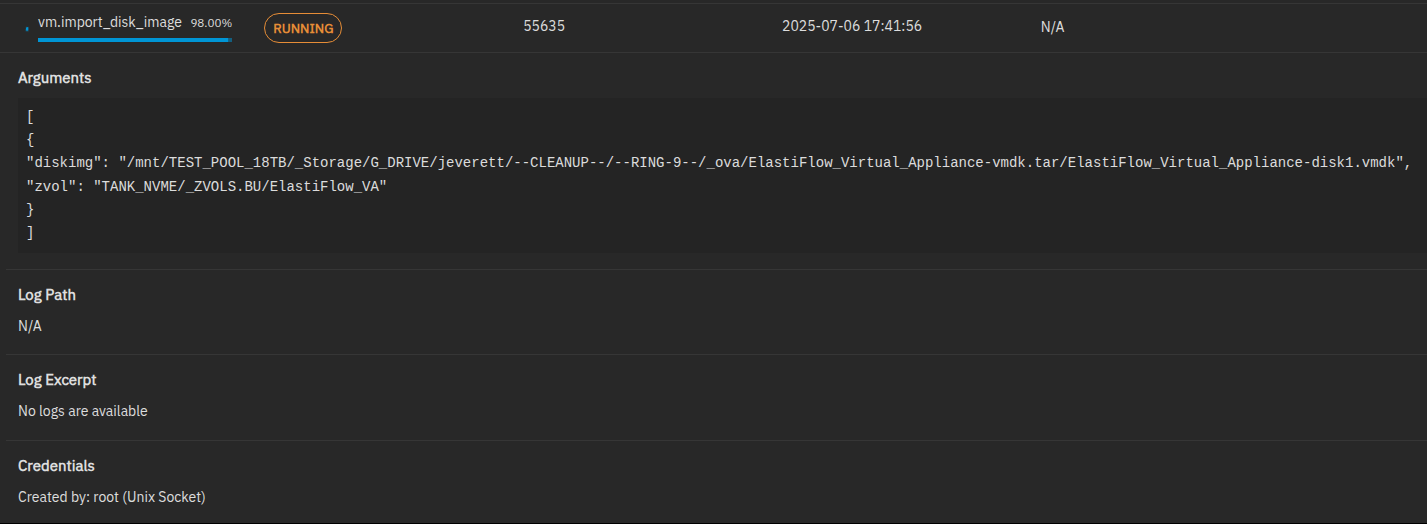Click the closing square bracket in arguments
Image resolution: width=1427 pixels, height=524 pixels.
30,232
